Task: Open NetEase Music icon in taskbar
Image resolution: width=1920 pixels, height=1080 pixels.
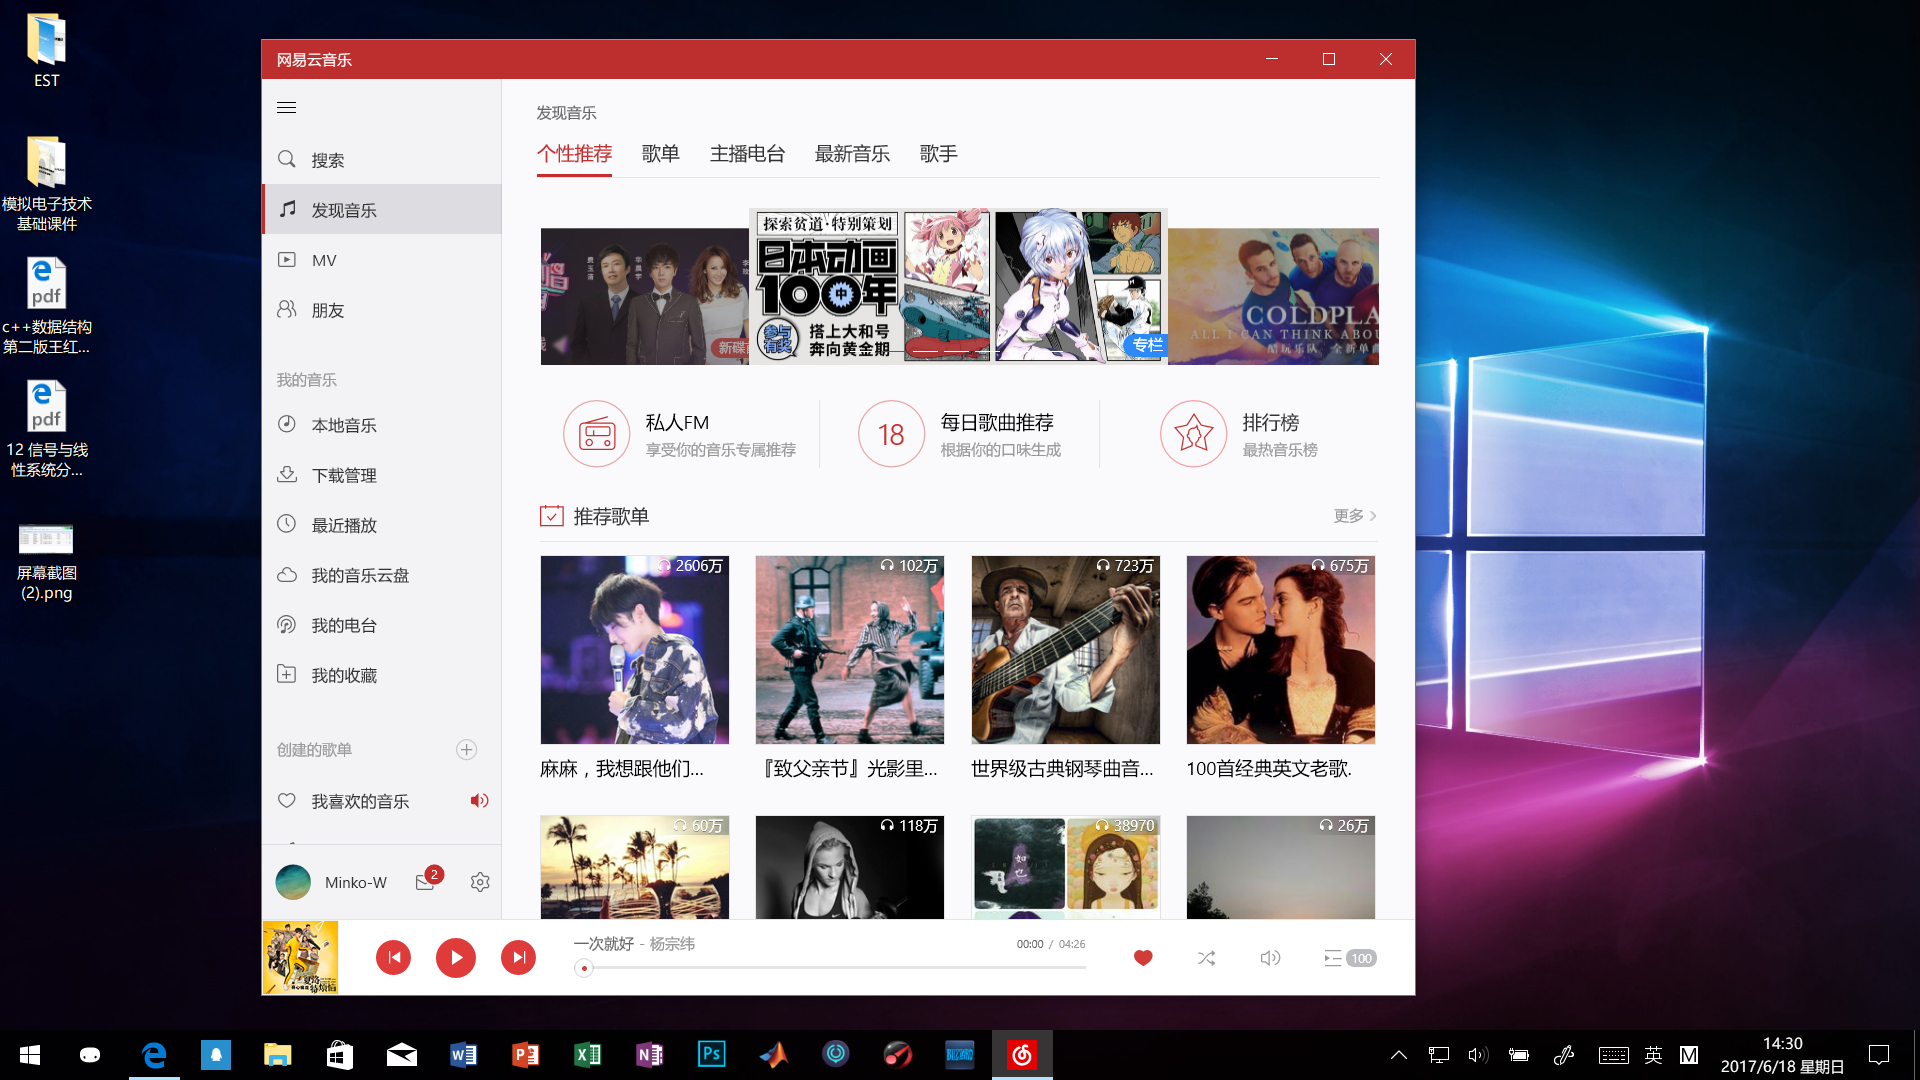Action: pyautogui.click(x=1021, y=1054)
